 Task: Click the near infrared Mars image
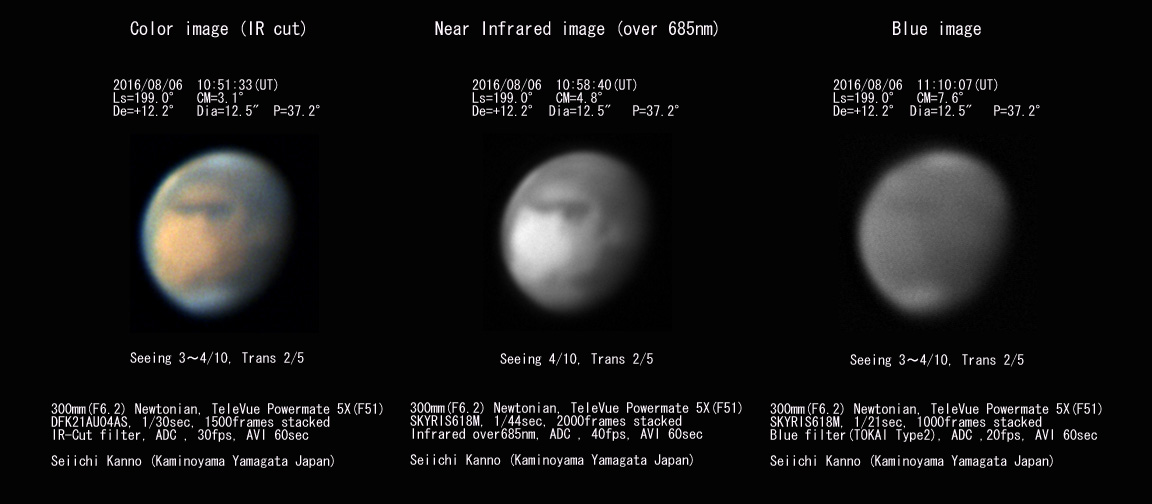(575, 231)
